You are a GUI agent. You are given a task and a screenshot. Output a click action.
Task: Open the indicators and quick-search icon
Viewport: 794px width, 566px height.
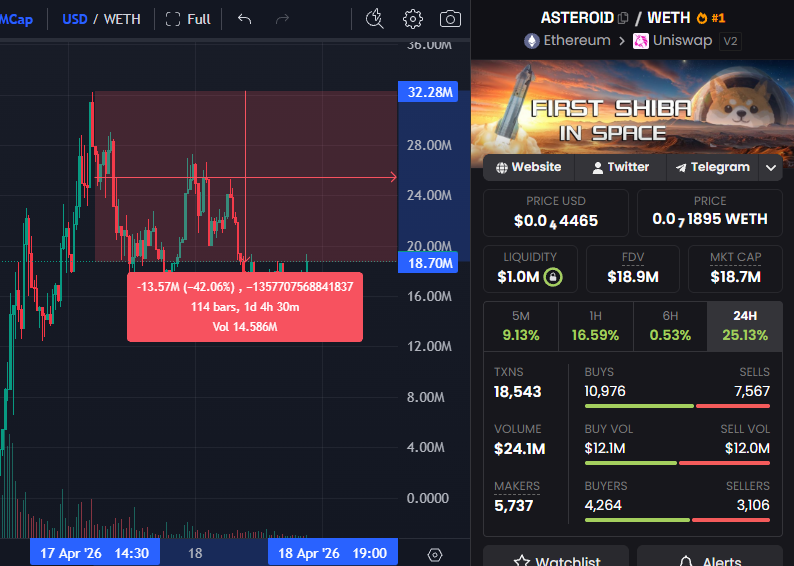pyautogui.click(x=375, y=19)
